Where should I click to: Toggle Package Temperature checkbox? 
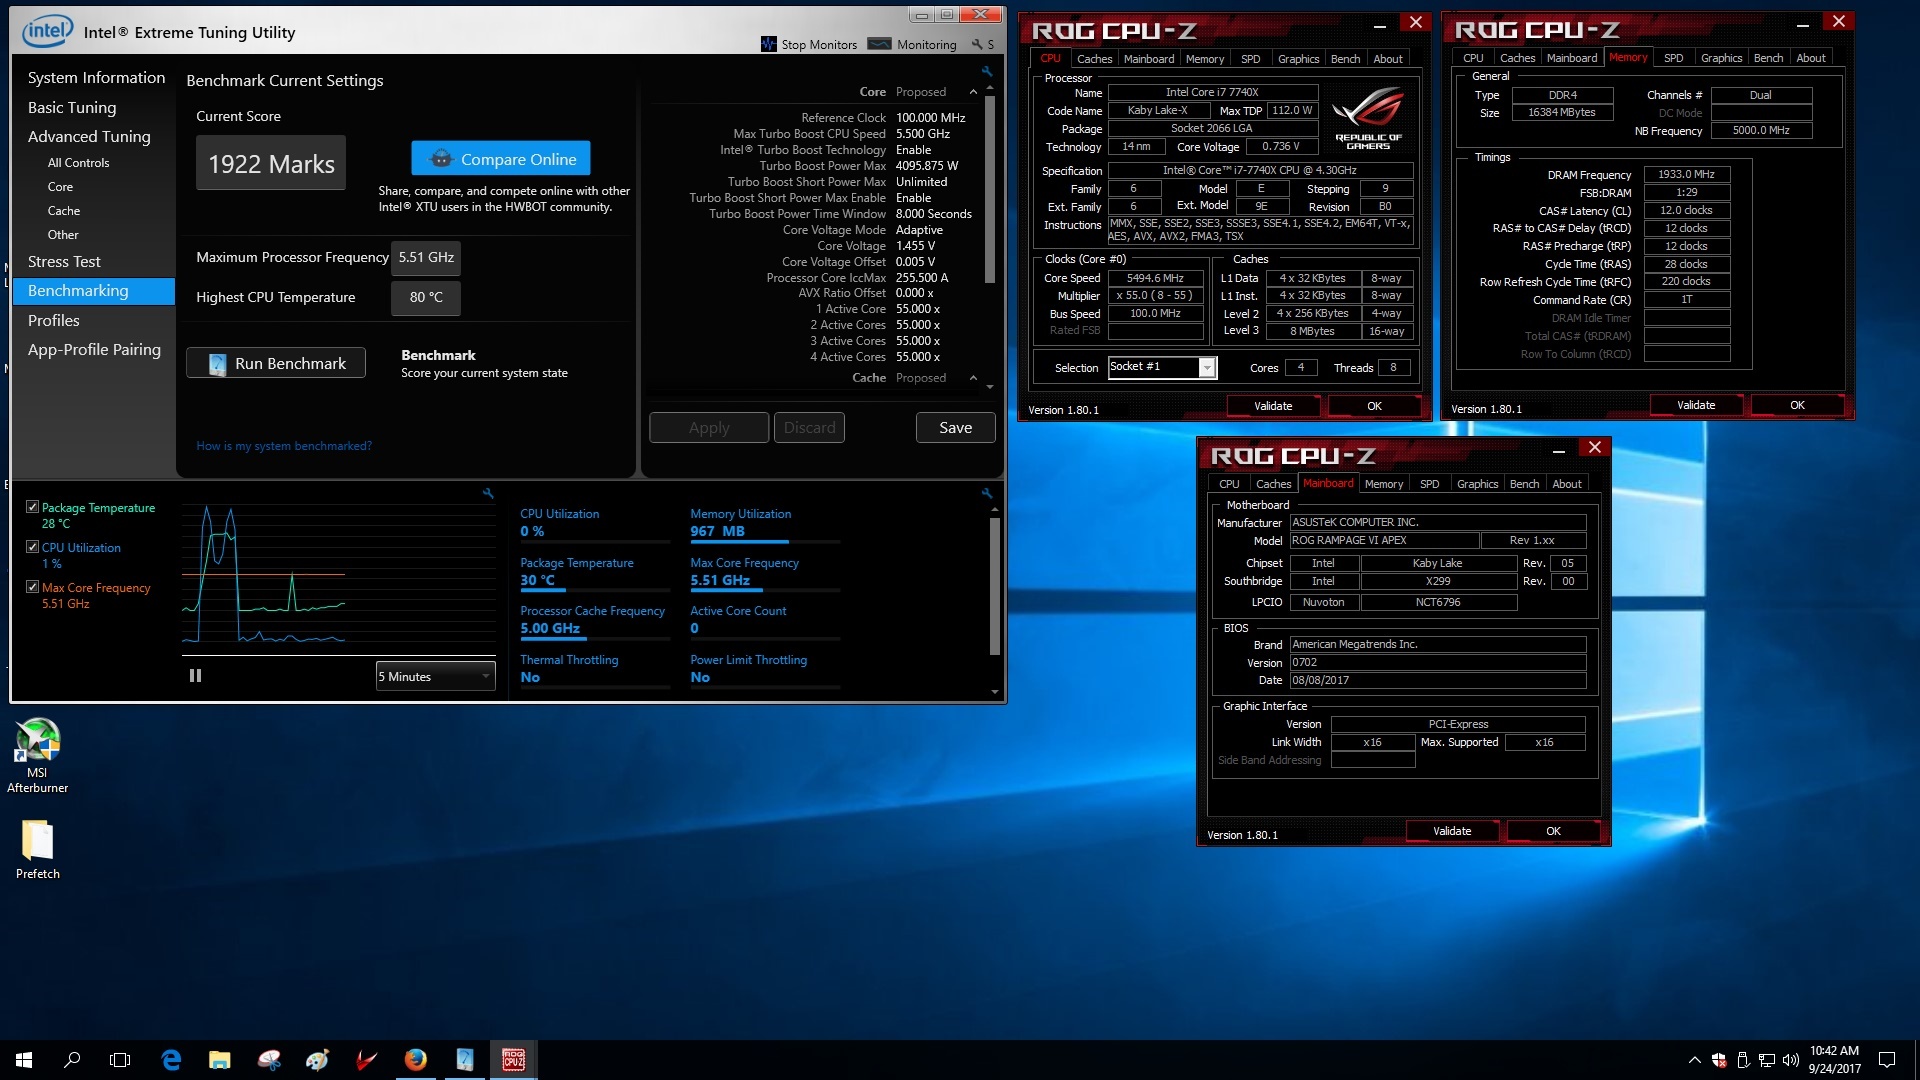tap(32, 507)
